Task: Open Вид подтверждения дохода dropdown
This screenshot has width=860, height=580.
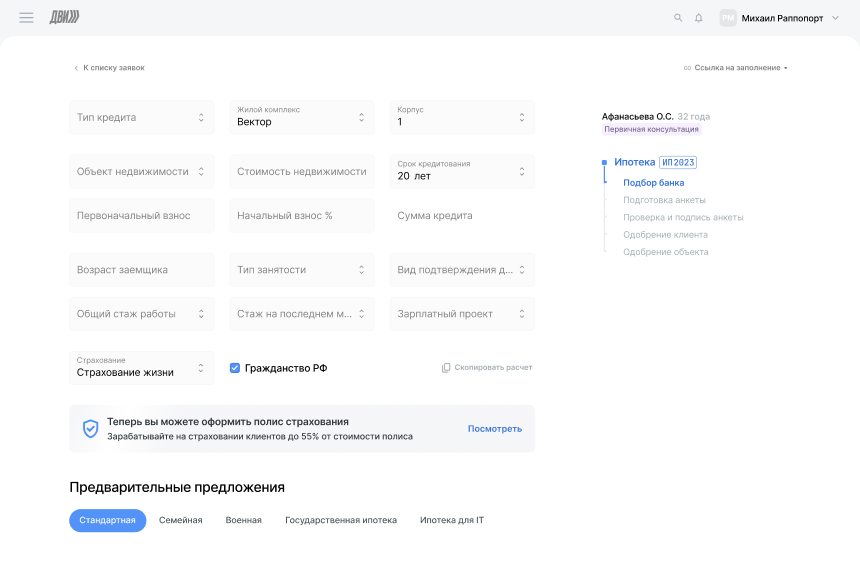Action: pos(462,269)
